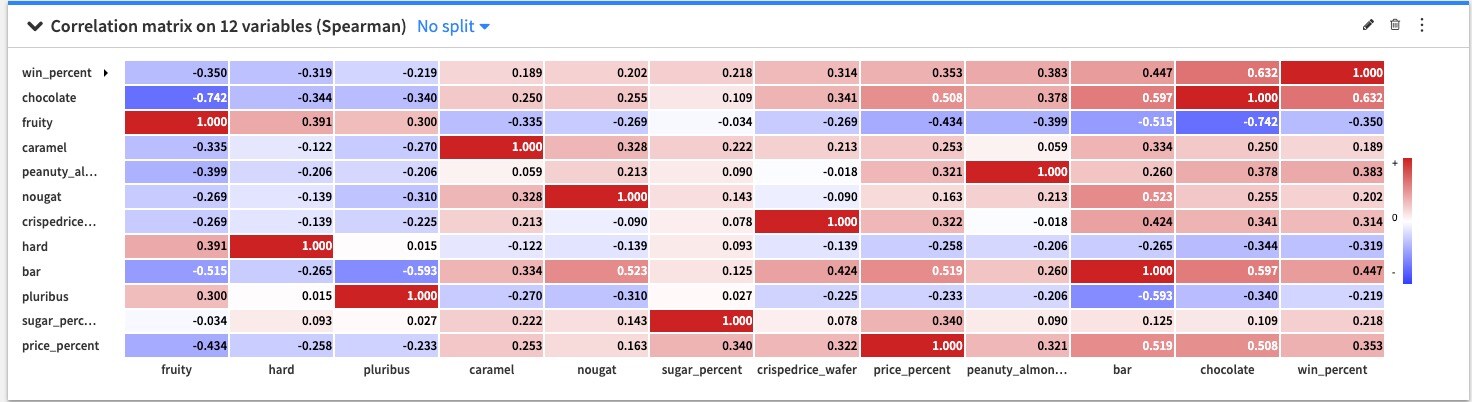
Task: Click the pencil edit icon
Action: [x=1369, y=25]
